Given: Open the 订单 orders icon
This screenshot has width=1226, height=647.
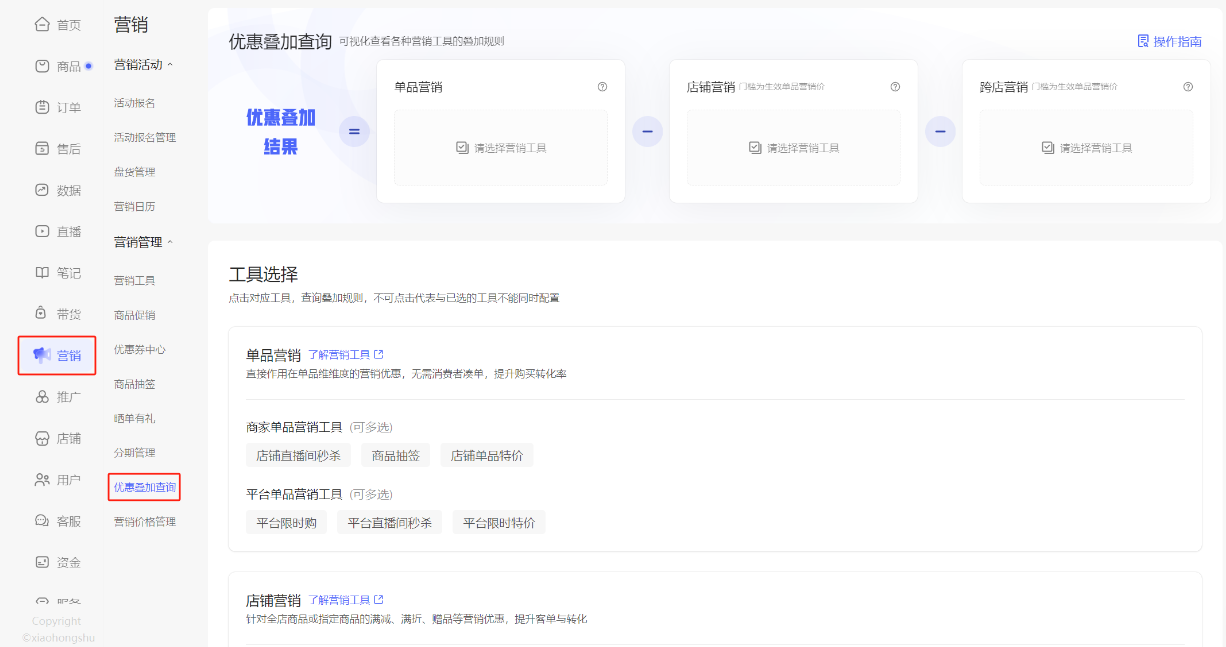Looking at the screenshot, I should pyautogui.click(x=42, y=106).
